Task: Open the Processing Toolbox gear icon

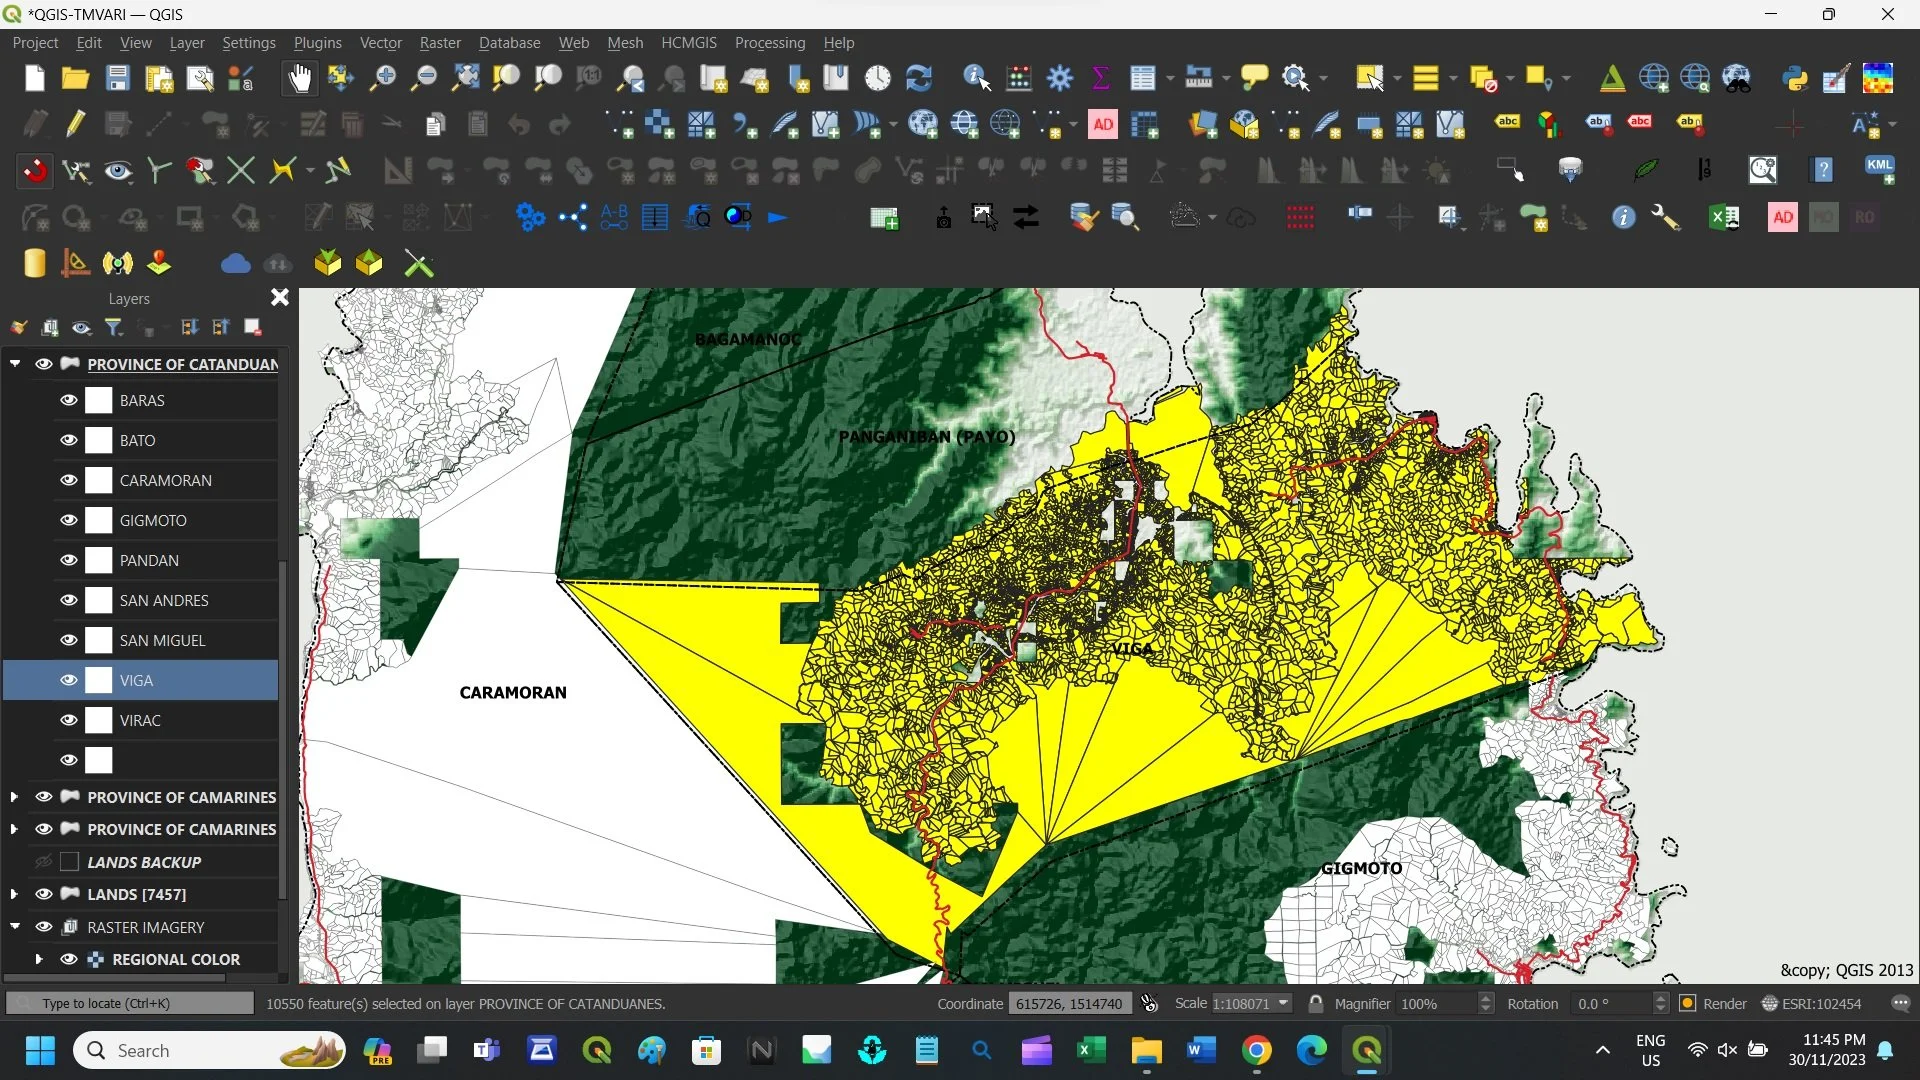Action: pyautogui.click(x=1060, y=78)
